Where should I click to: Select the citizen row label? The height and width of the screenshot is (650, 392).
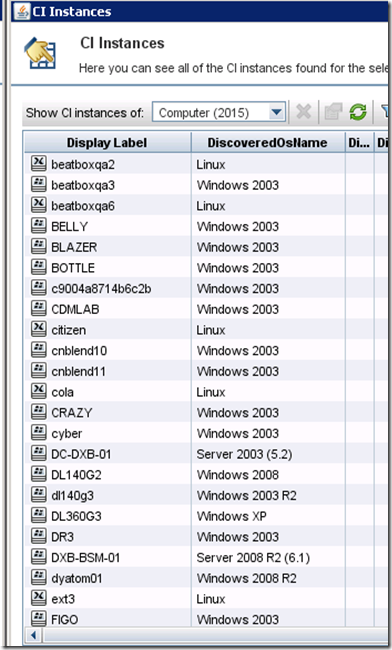(69, 330)
